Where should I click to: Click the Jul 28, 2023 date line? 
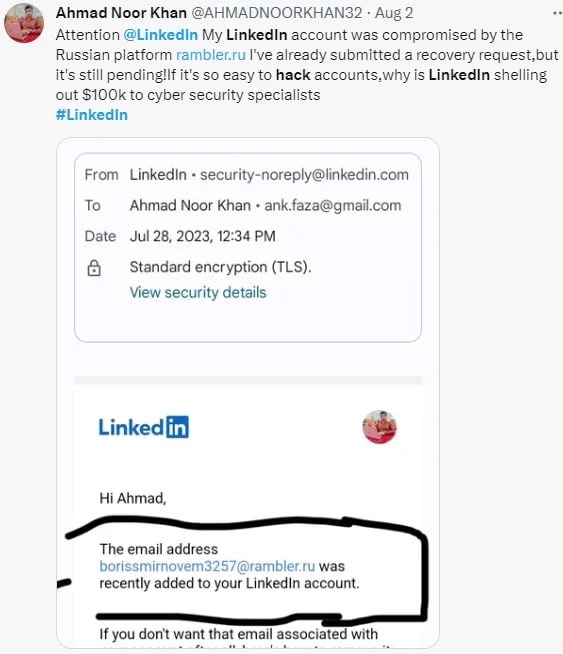click(x=203, y=236)
